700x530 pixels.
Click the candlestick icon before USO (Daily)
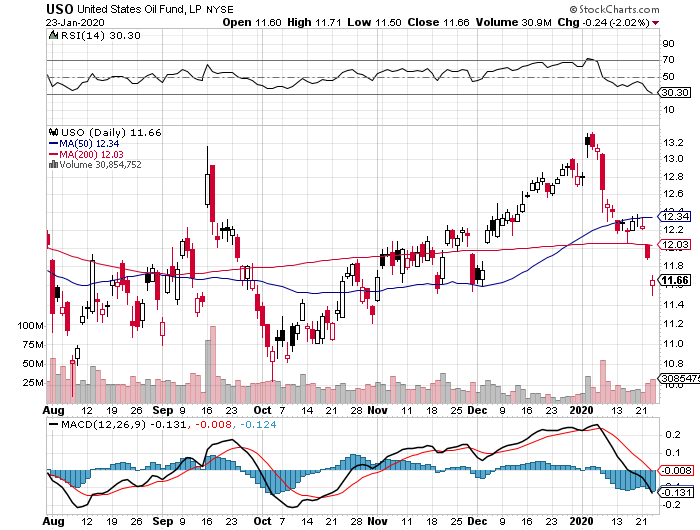point(53,132)
